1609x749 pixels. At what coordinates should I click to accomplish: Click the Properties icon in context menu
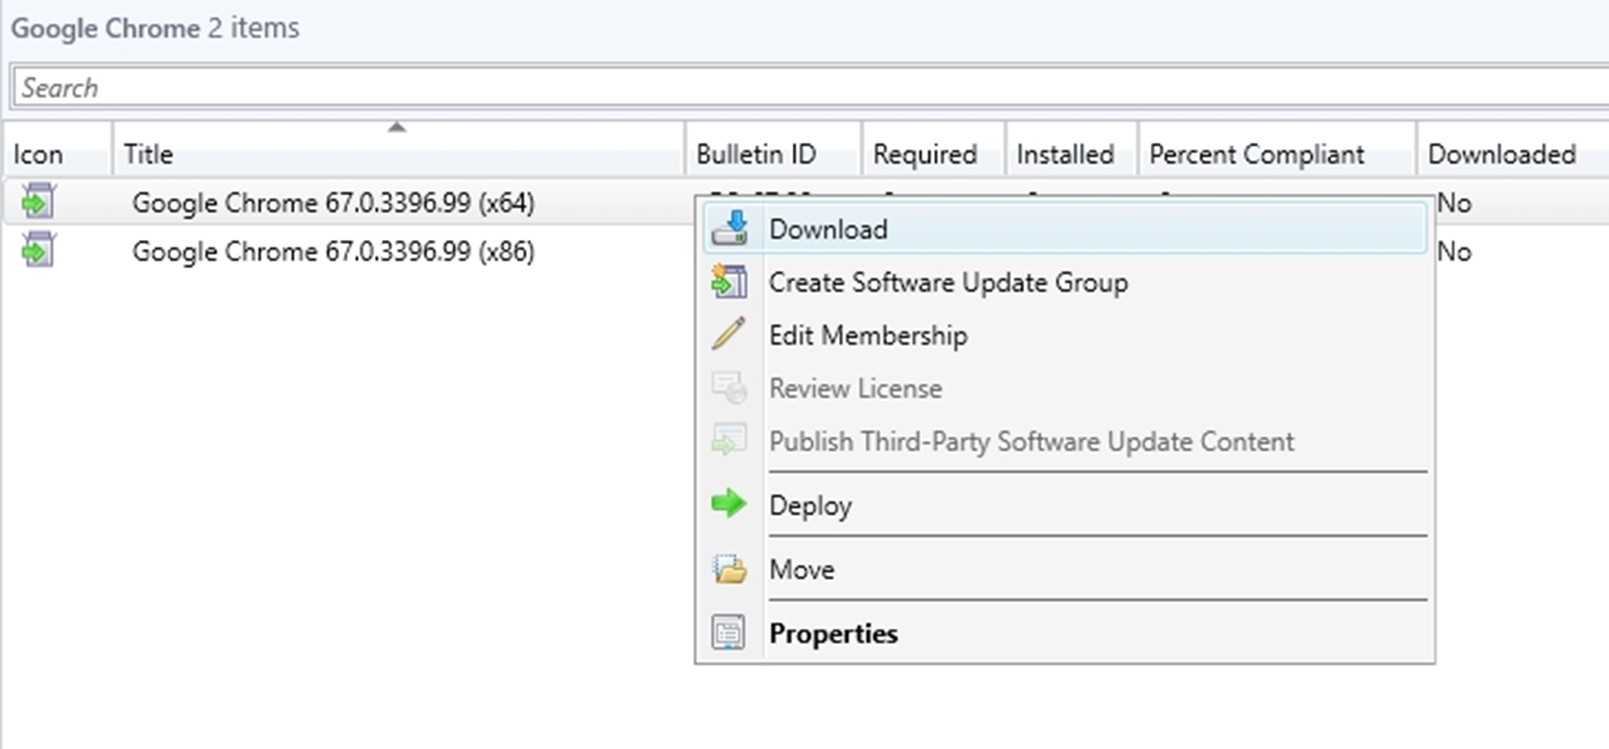tap(729, 633)
